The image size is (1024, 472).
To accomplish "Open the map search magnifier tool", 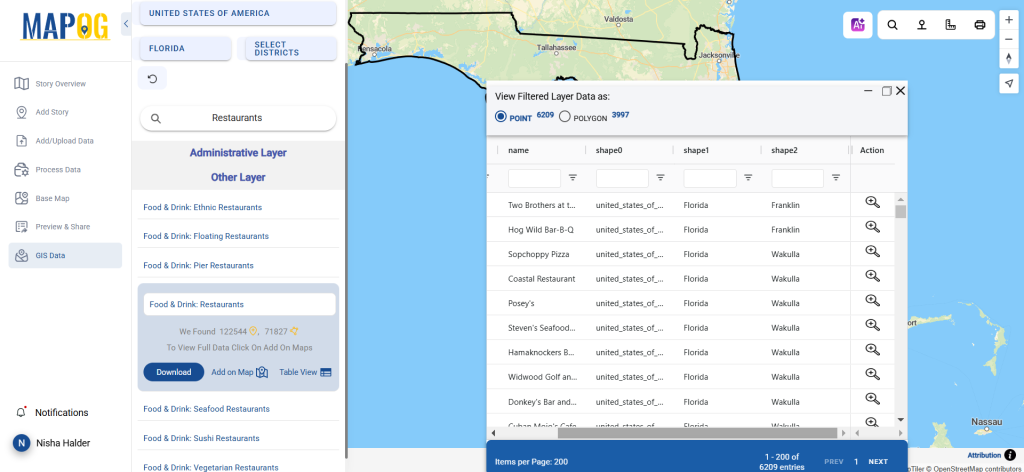I will click(x=892, y=25).
